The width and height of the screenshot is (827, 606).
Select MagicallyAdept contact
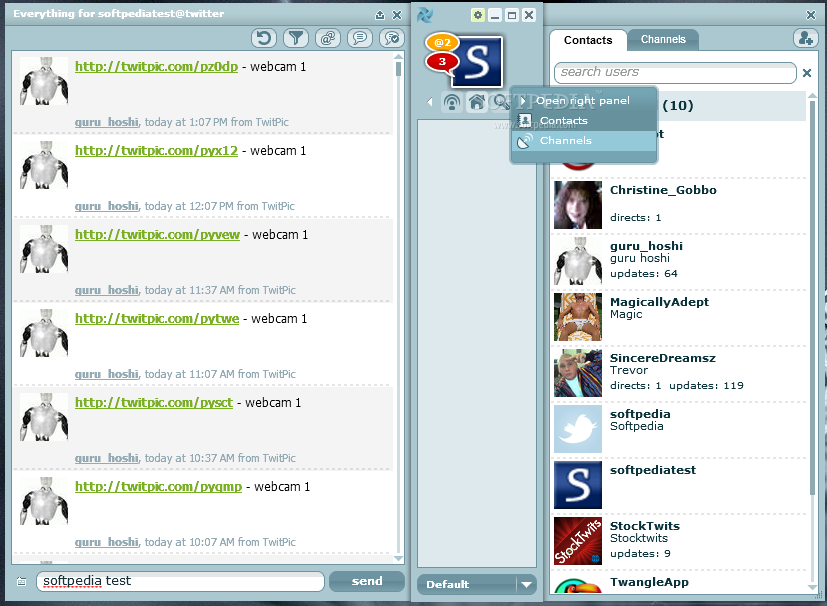click(679, 317)
